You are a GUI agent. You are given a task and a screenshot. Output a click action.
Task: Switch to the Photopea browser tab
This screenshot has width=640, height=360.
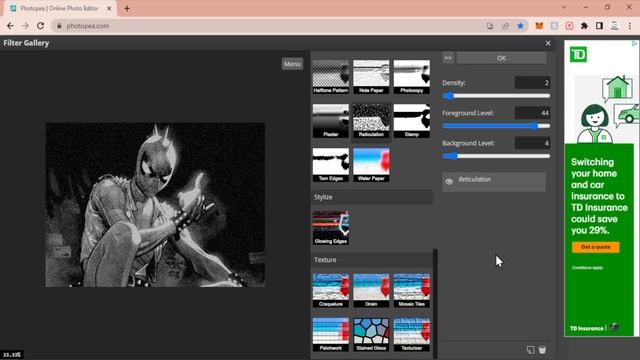pos(60,9)
